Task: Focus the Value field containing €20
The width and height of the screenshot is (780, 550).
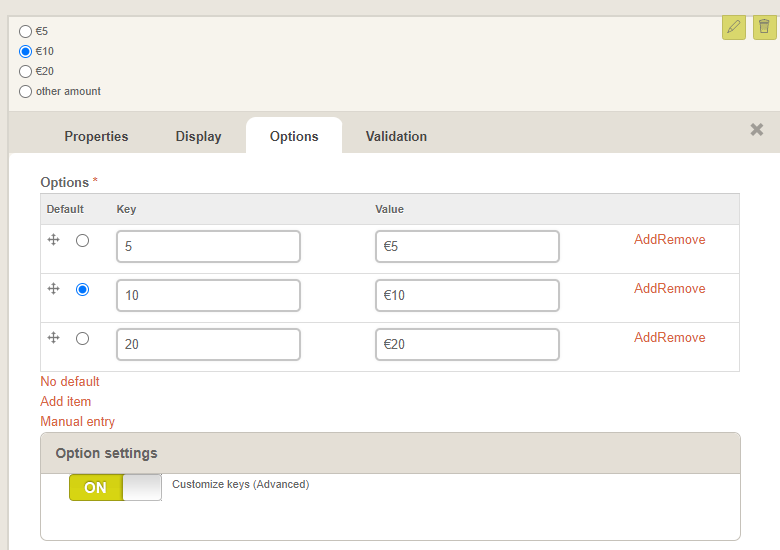Action: point(467,344)
